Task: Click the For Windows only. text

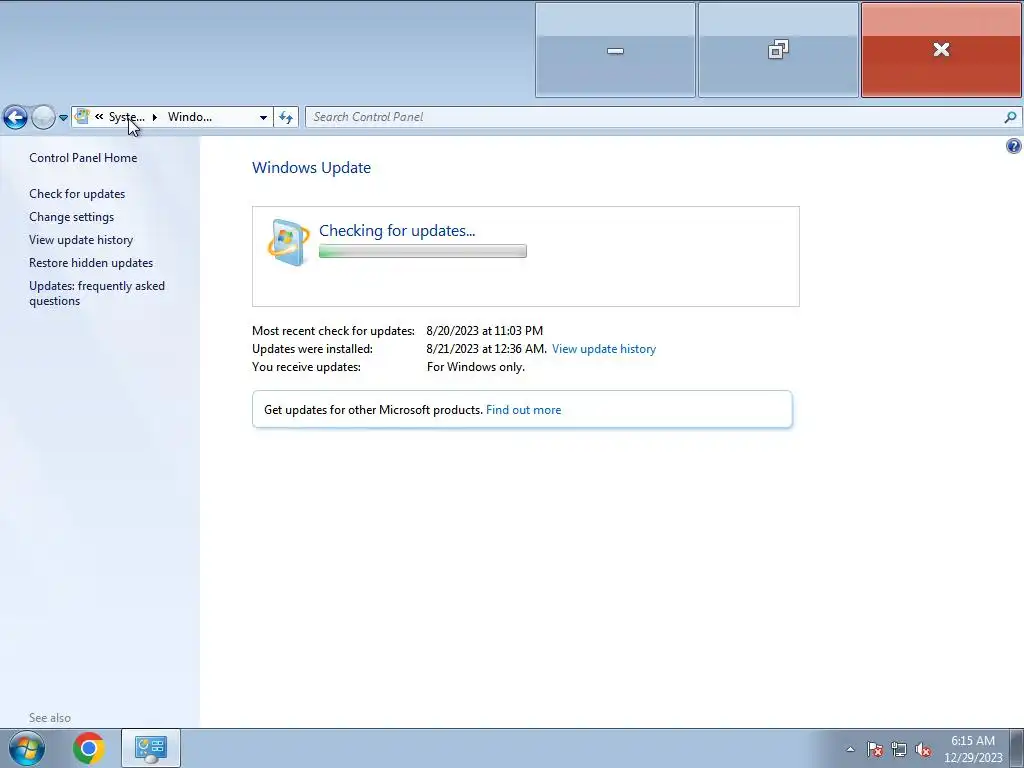Action: (475, 367)
